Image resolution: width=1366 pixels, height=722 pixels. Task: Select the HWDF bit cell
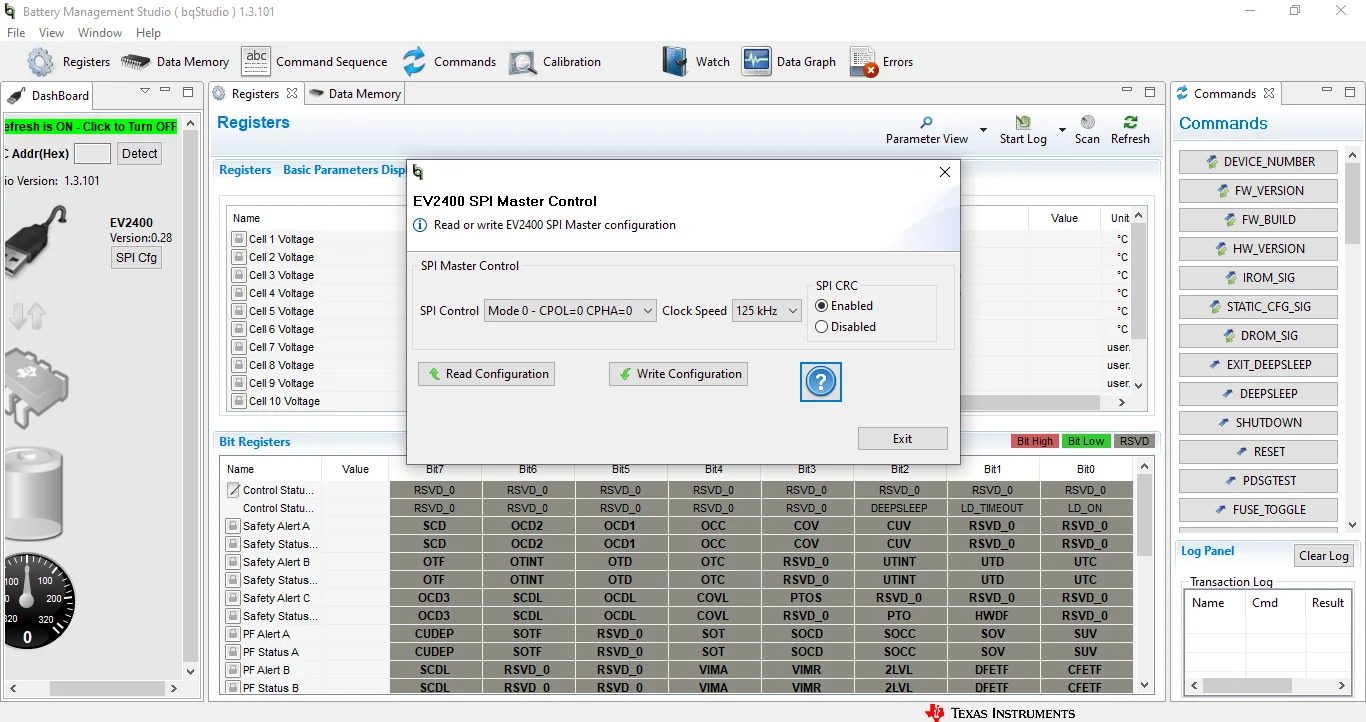993,616
